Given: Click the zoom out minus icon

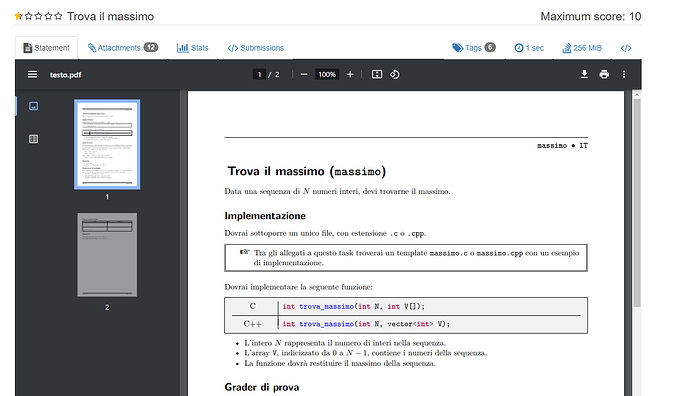Looking at the screenshot, I should coord(304,74).
